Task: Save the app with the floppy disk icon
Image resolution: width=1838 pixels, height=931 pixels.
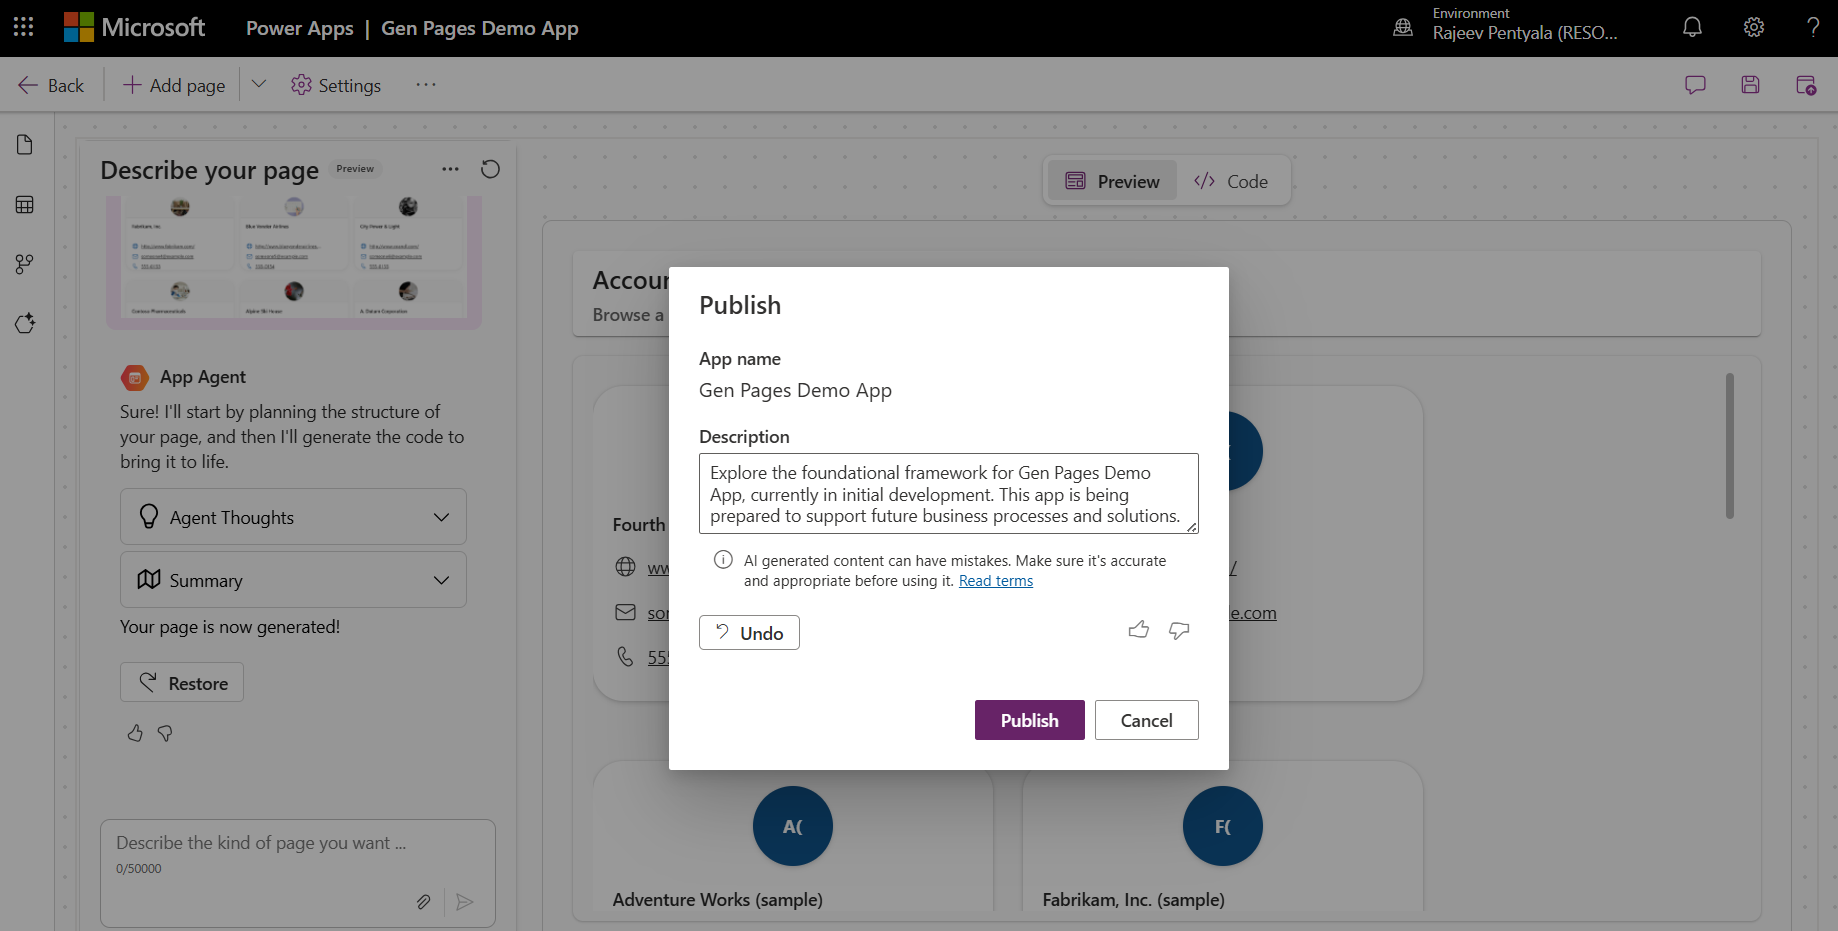Action: (x=1750, y=85)
